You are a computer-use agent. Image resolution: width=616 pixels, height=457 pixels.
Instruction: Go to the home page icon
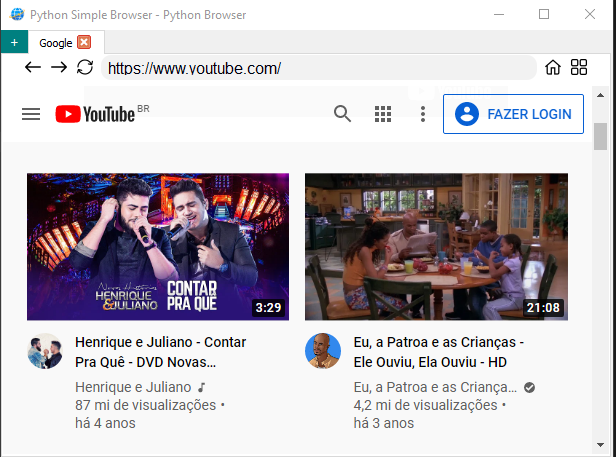tap(553, 67)
